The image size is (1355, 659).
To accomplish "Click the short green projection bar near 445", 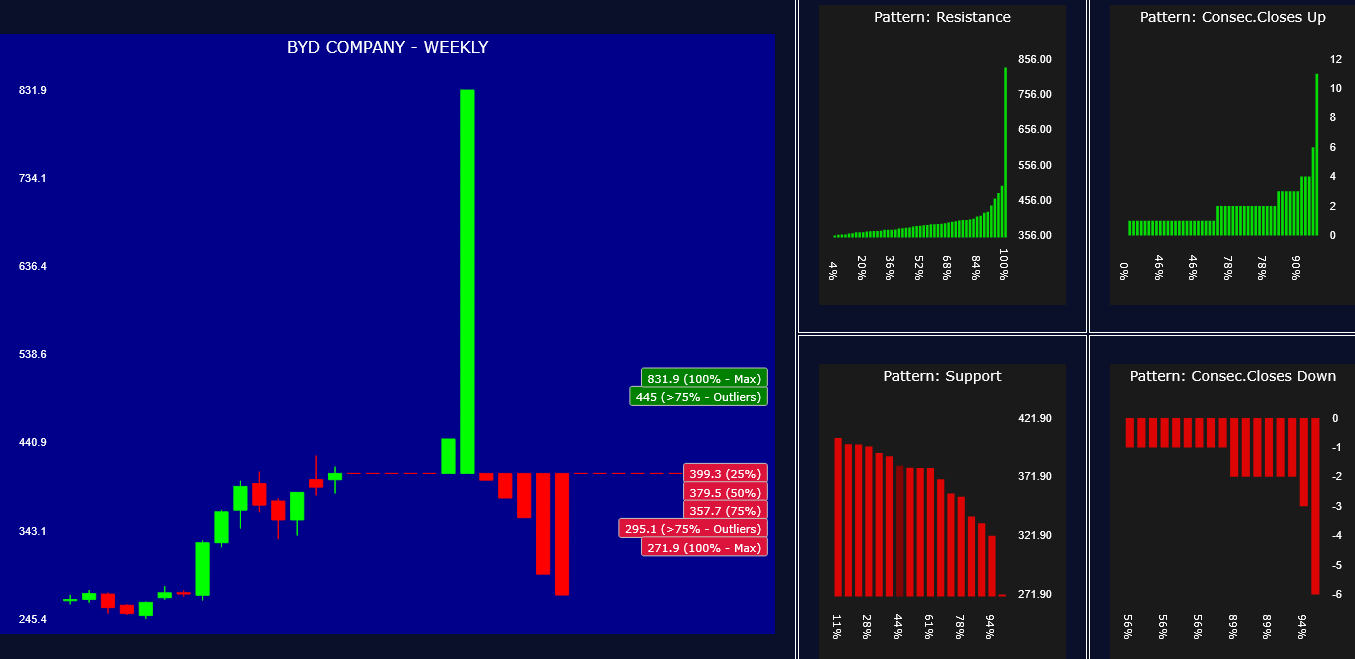I will click(x=448, y=456).
